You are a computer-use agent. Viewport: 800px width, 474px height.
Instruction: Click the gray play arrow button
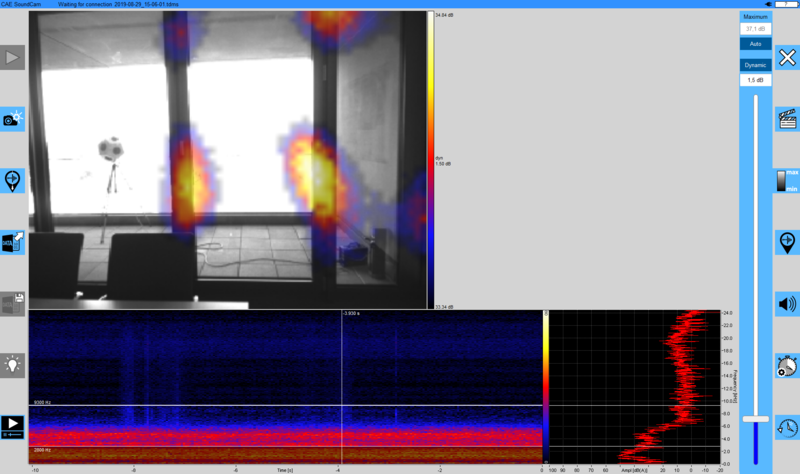pyautogui.click(x=12, y=58)
